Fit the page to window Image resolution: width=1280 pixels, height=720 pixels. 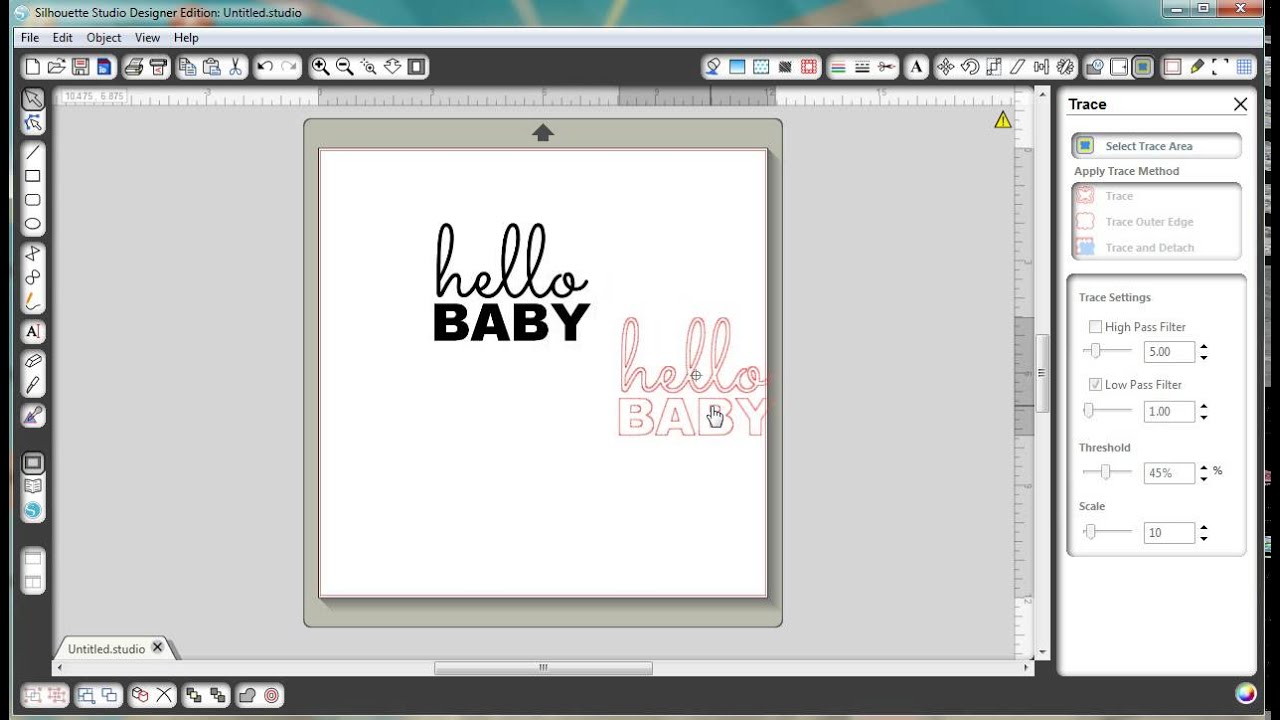tap(417, 67)
